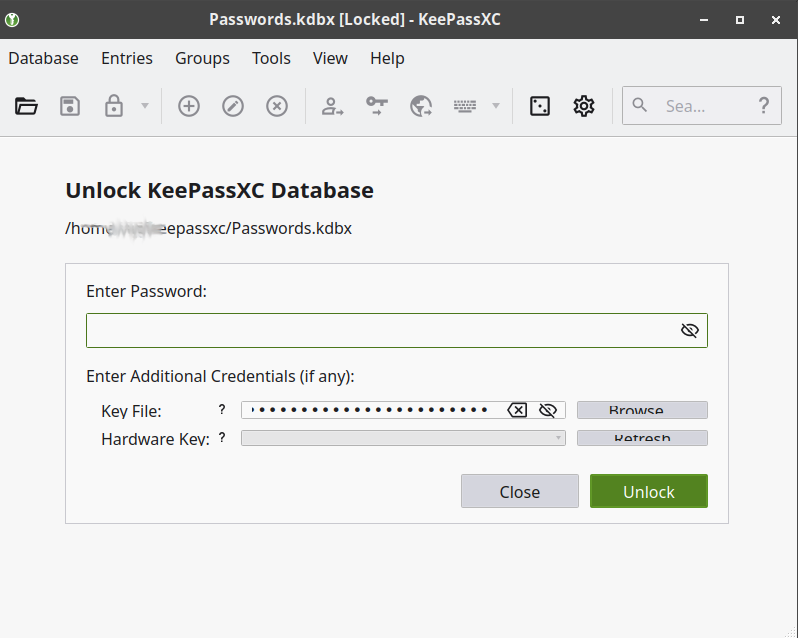
Task: Click the Copy Username person icon
Action: 332,106
